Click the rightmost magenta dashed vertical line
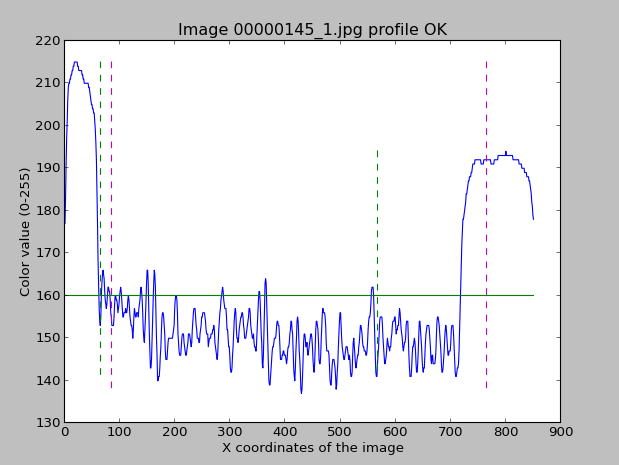Viewport: 619px width, 465px height. 486,224
